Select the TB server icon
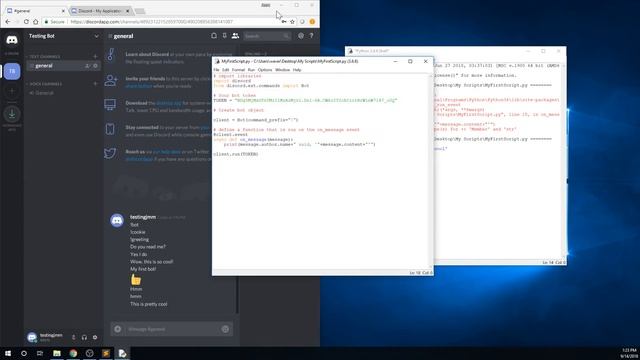This screenshot has width=640, height=360. pyautogui.click(x=12, y=71)
